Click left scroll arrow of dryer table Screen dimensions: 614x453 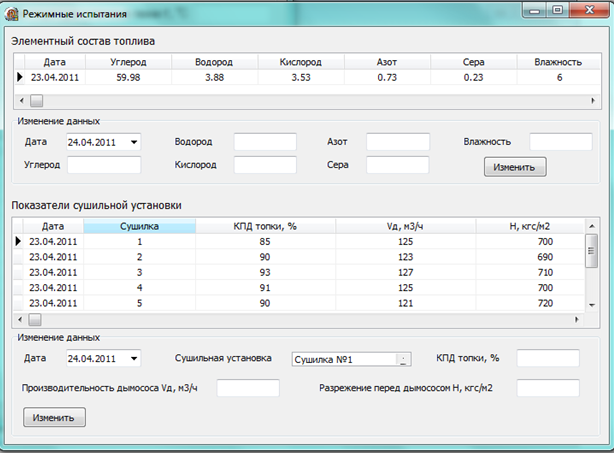(x=20, y=319)
